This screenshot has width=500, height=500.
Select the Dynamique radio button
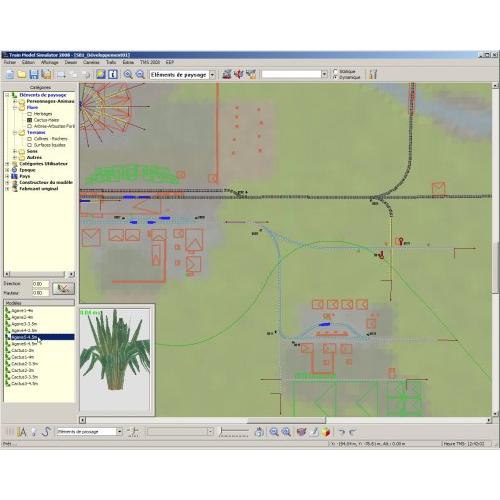335,77
